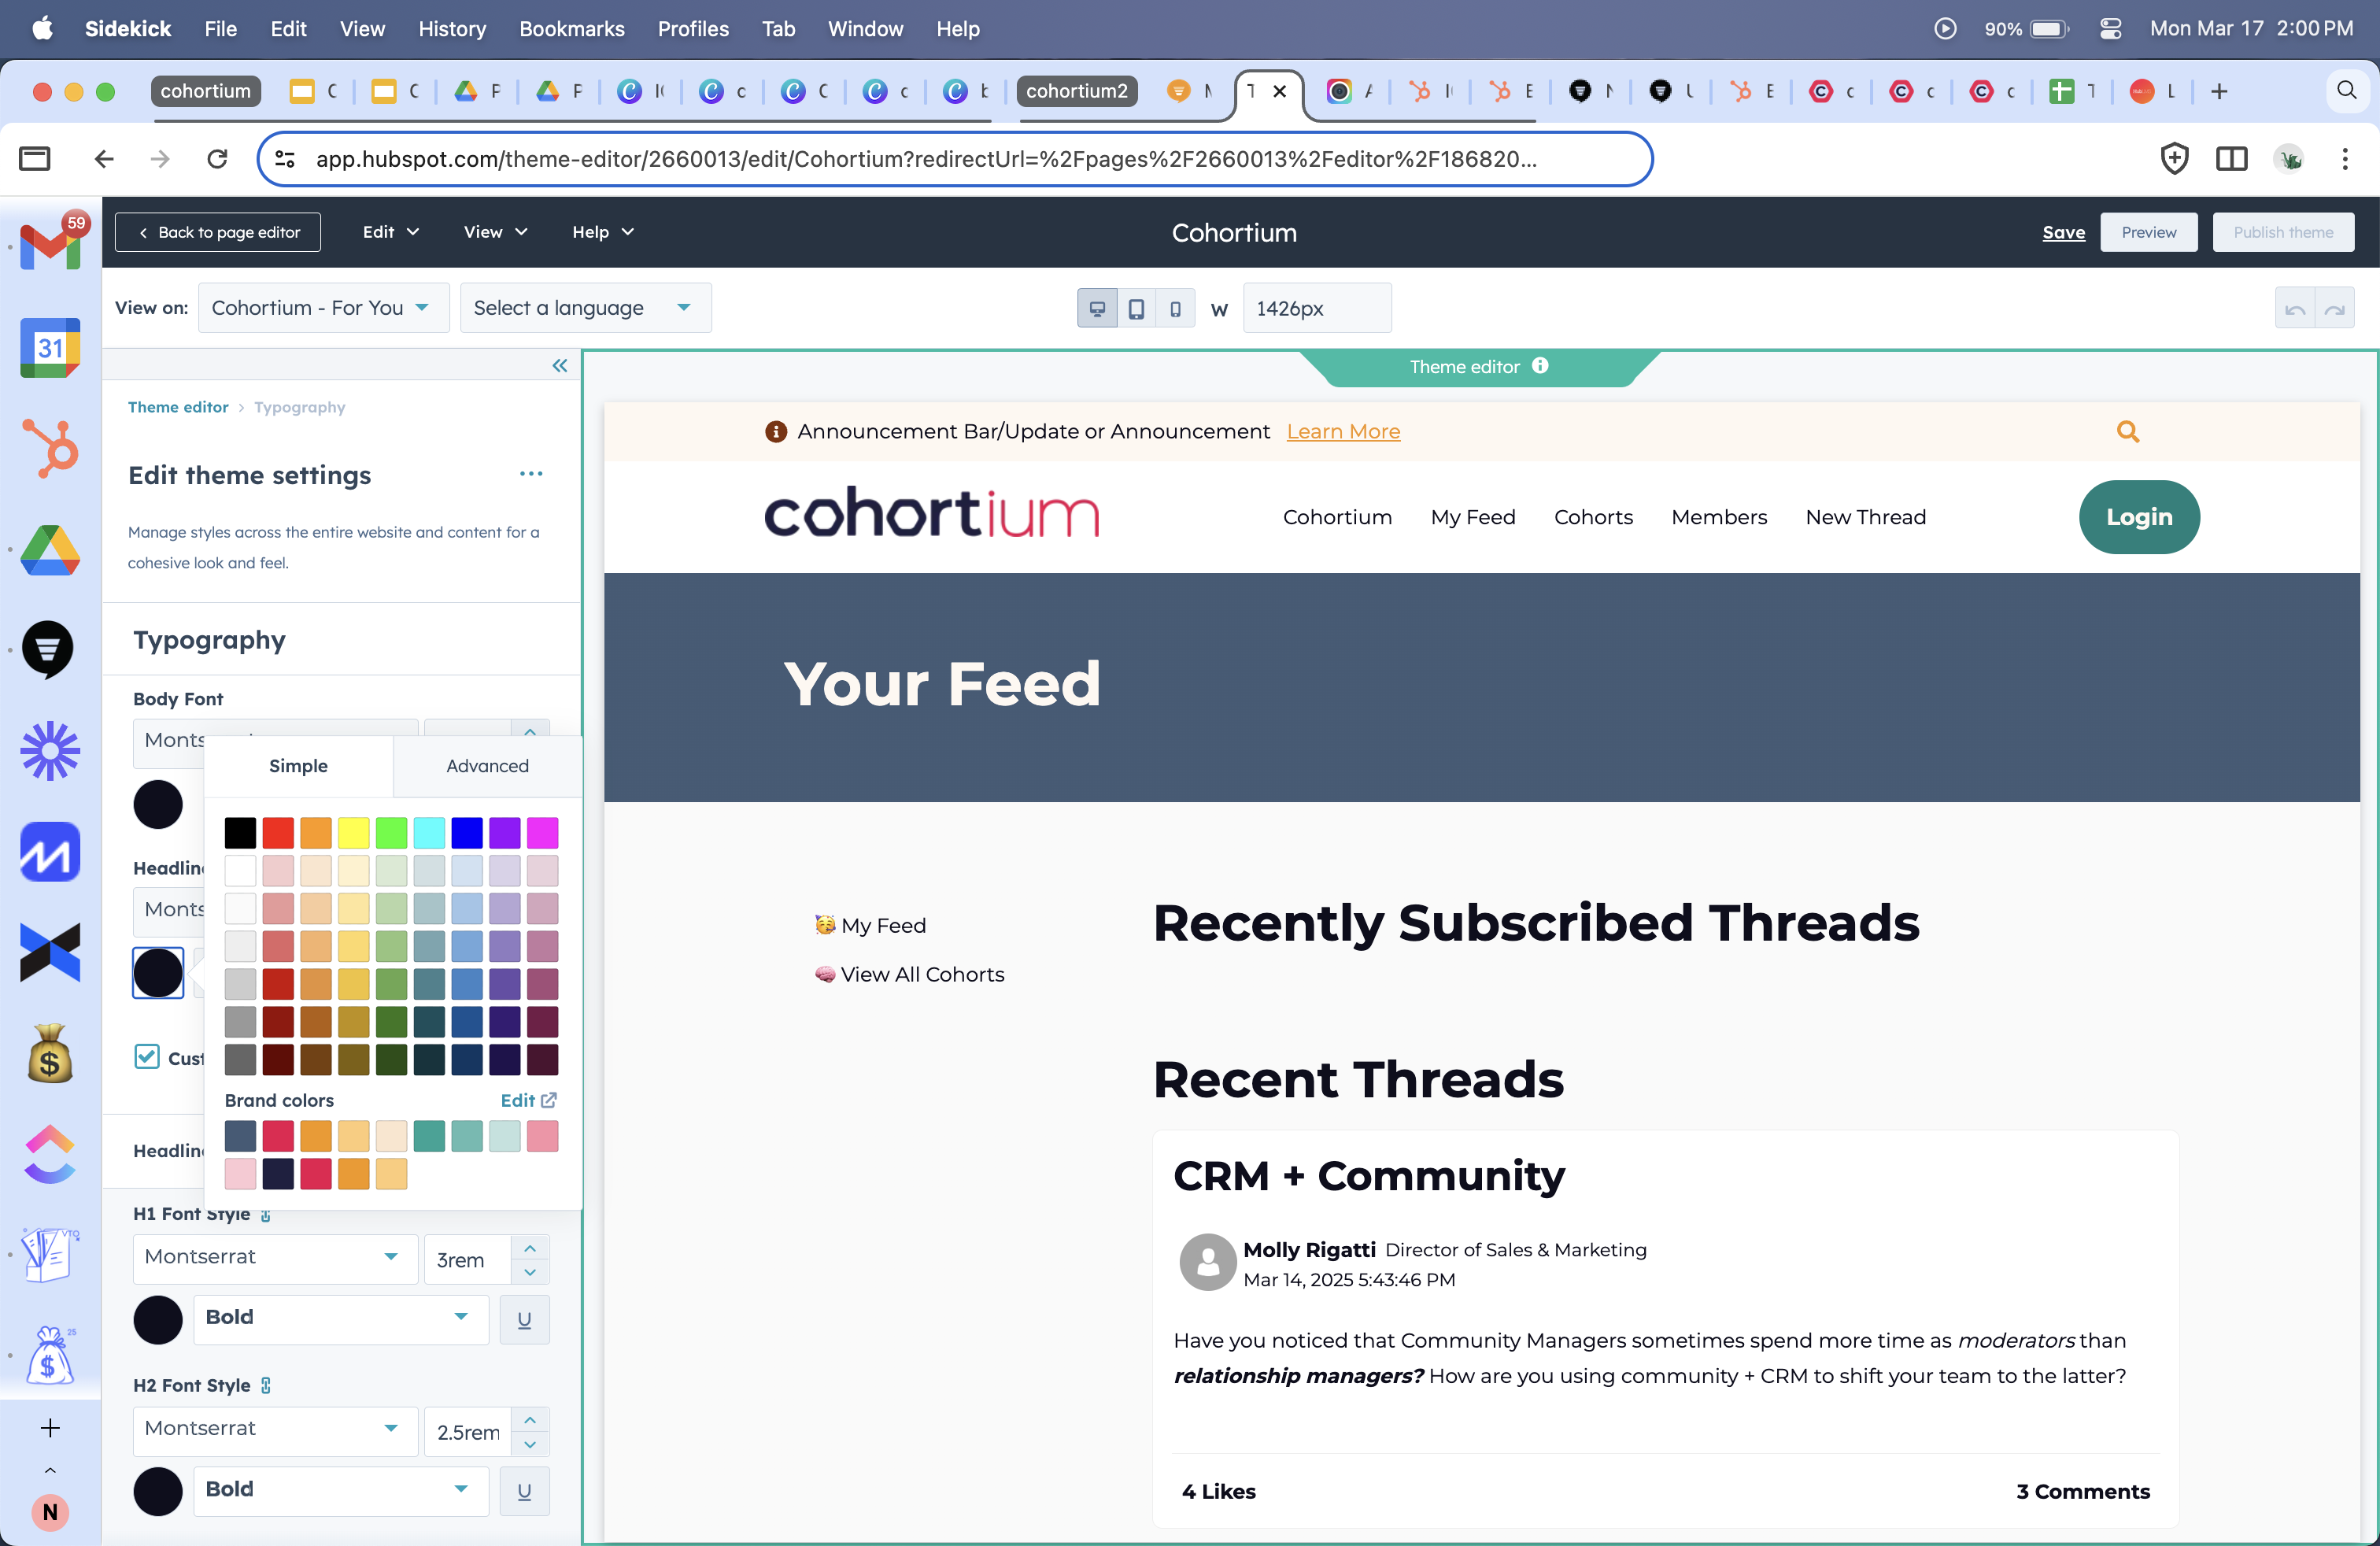Click the Preview button
Image resolution: width=2380 pixels, height=1546 pixels.
point(2148,232)
